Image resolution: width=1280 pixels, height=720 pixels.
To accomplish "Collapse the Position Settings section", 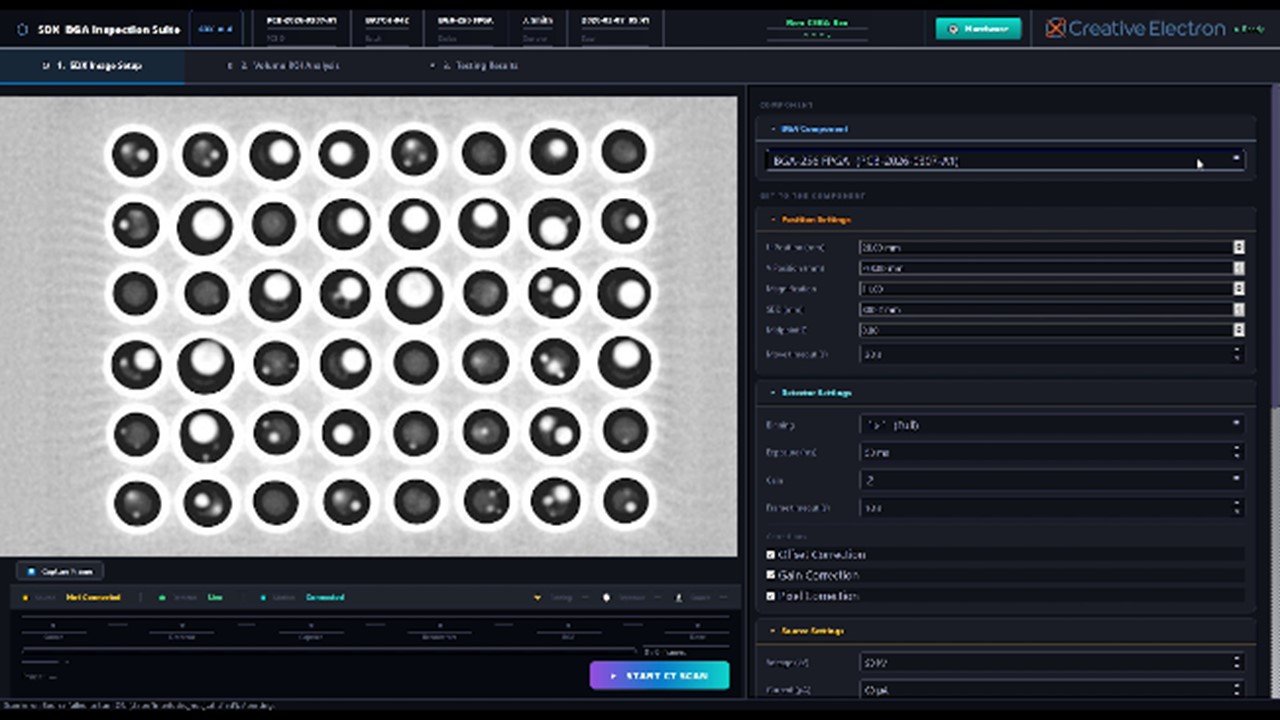I will [x=1007, y=219].
